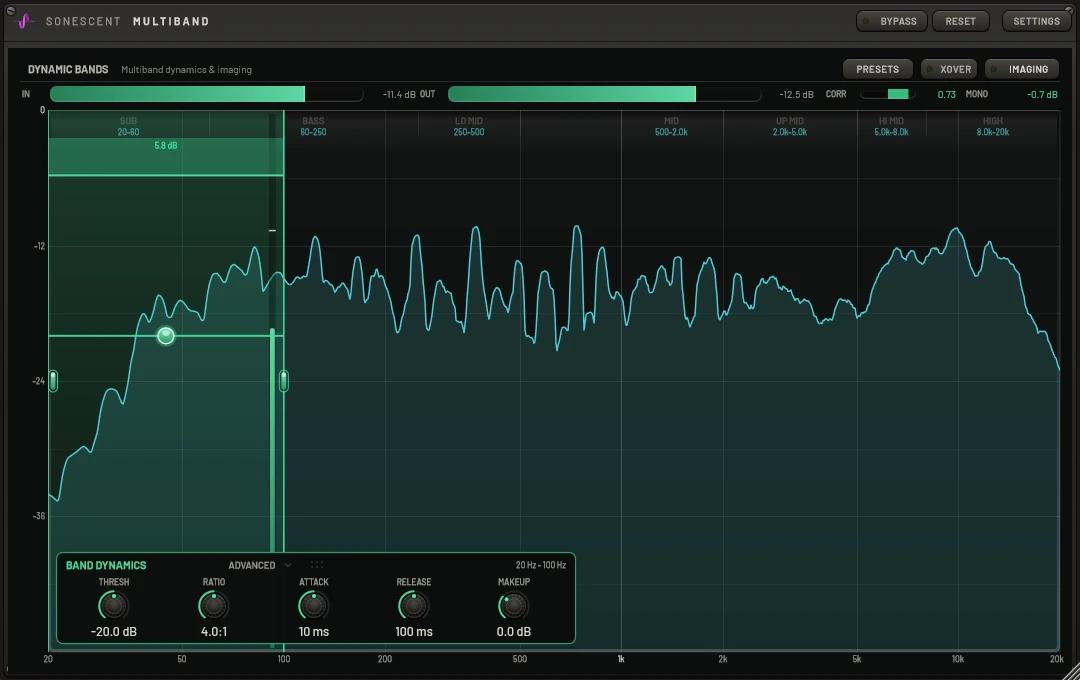Click the DYNAMIC BANDS heading
Screen dimensions: 1080x680
point(68,70)
